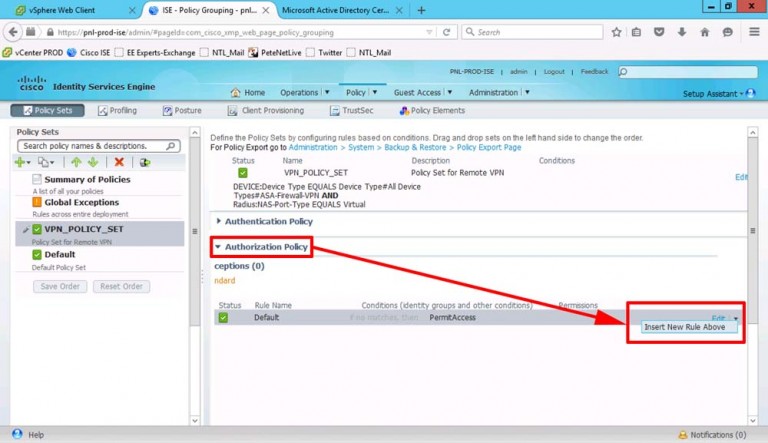Follow the Backup & Restore link
This screenshot has height=443, width=768.
coord(415,147)
